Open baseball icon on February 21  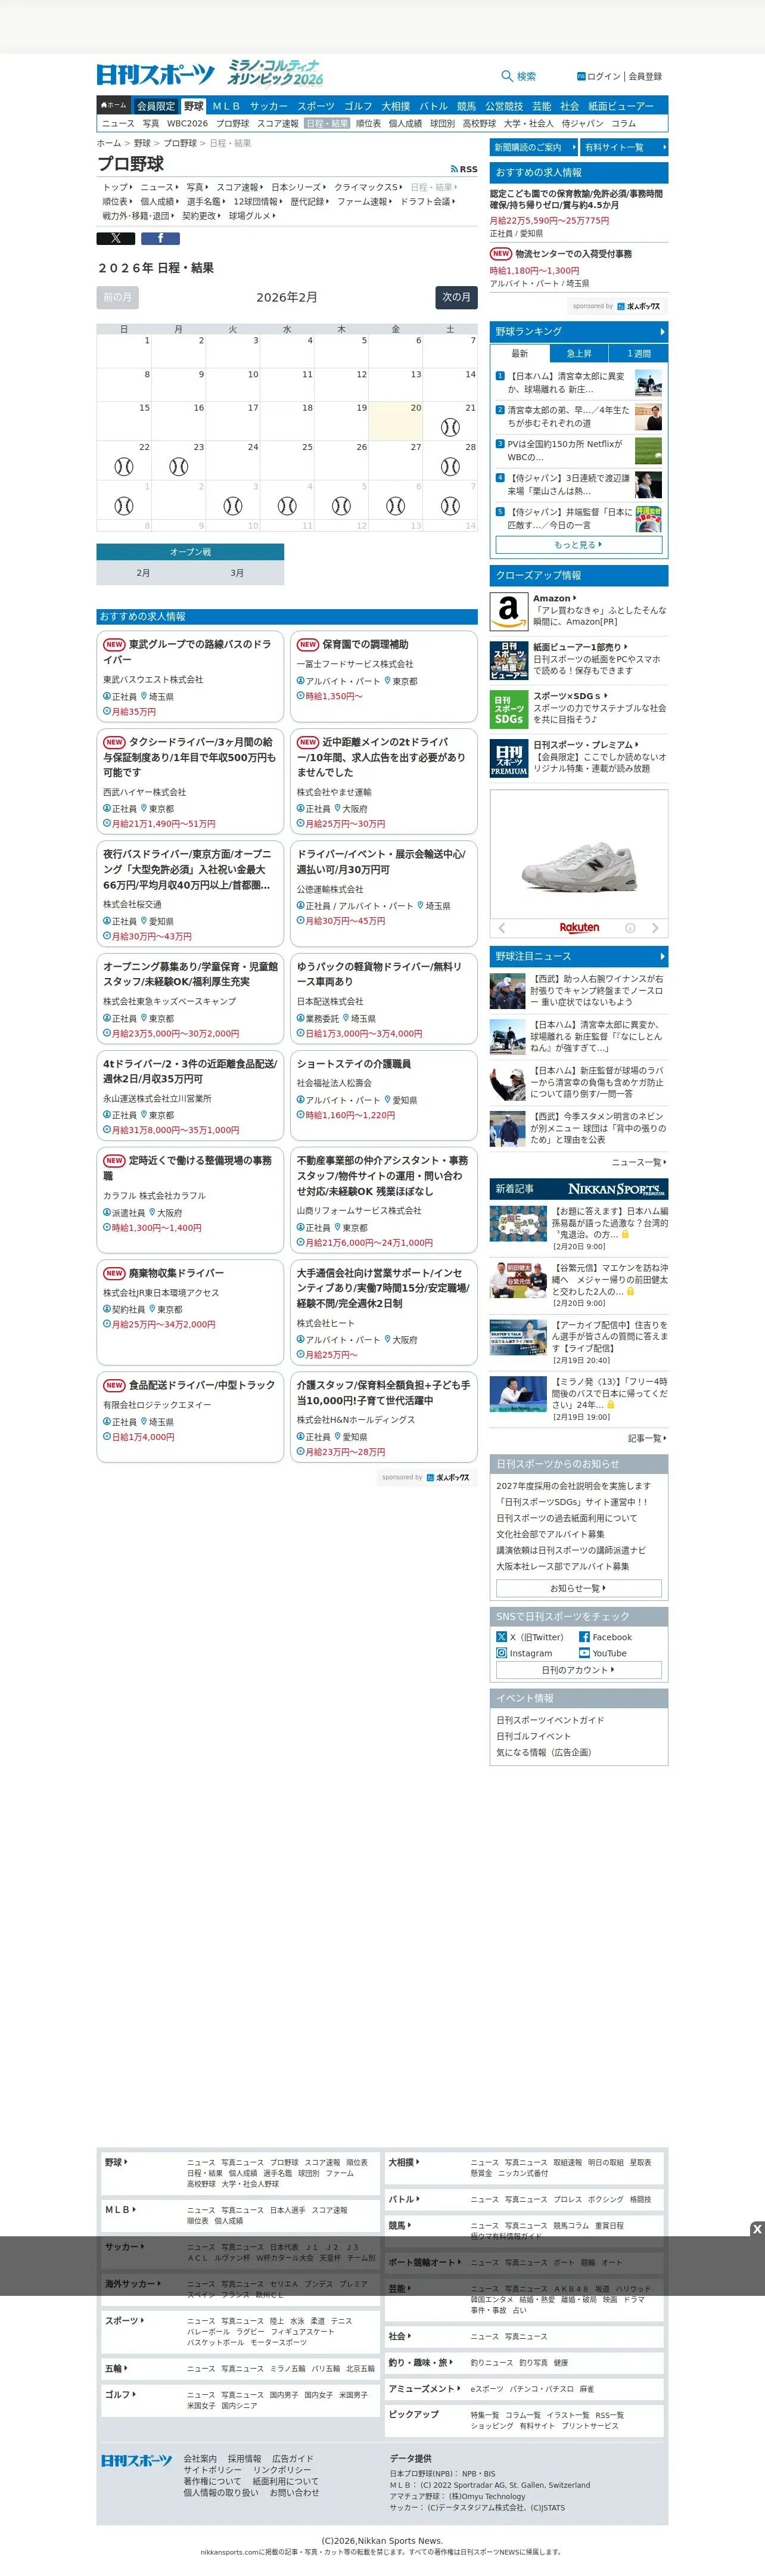pyautogui.click(x=450, y=427)
